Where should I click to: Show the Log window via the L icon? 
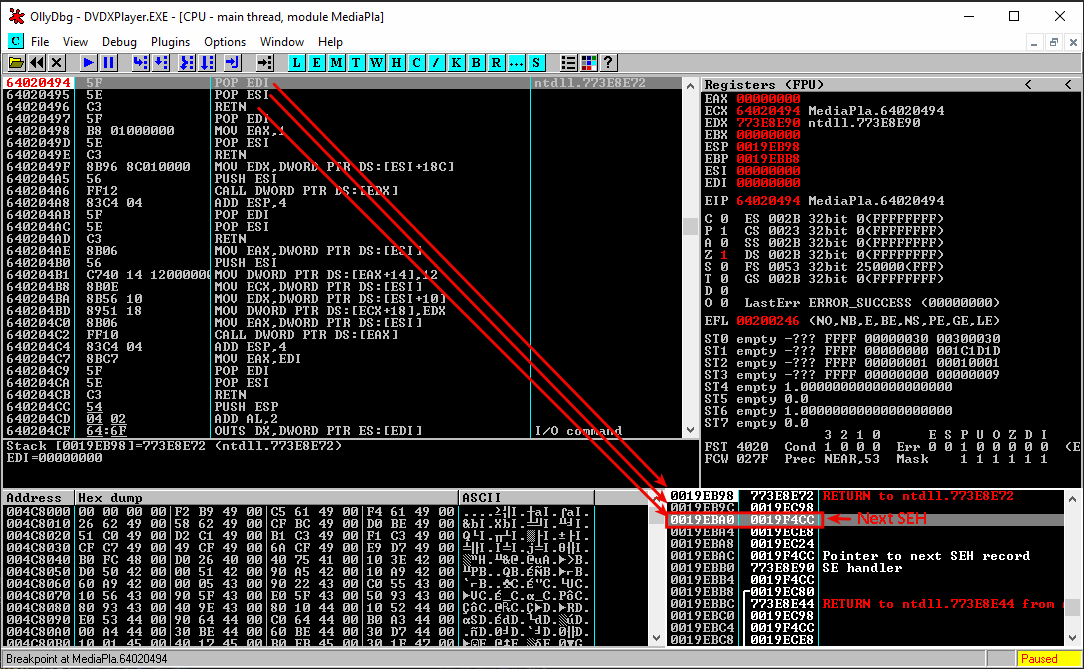click(x=297, y=63)
